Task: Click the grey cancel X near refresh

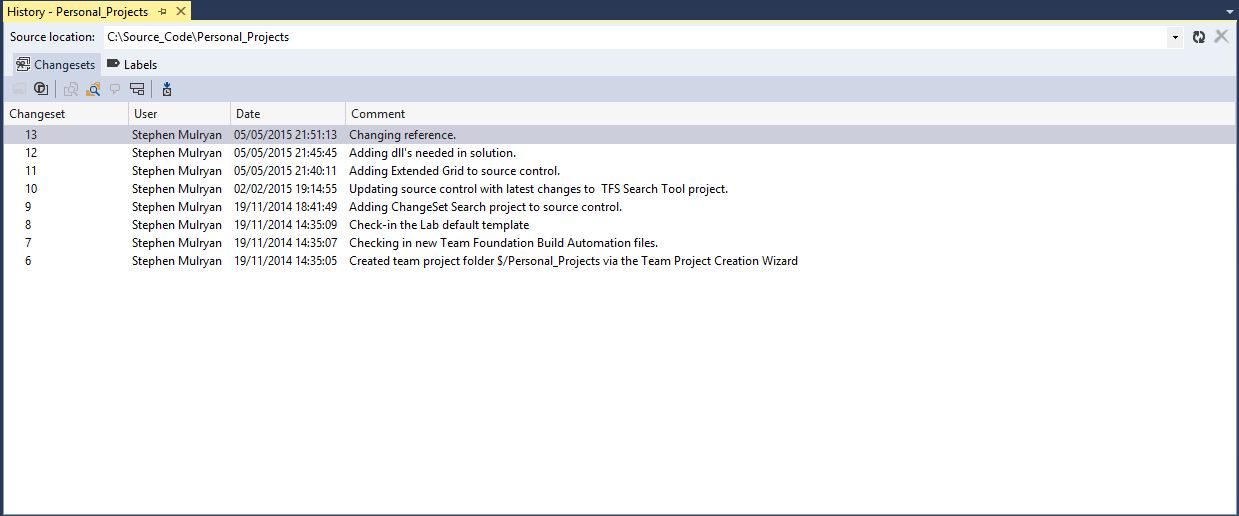Action: pyautogui.click(x=1221, y=37)
